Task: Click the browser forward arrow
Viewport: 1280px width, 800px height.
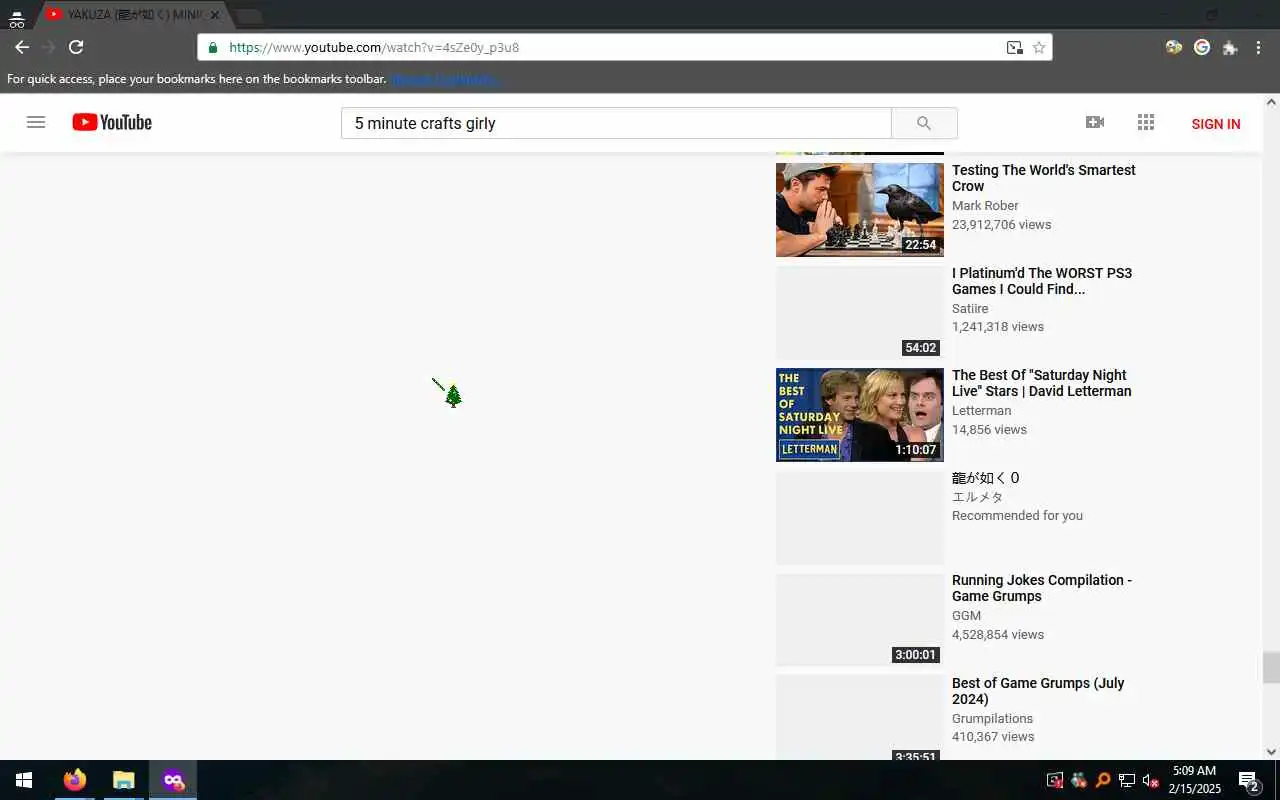Action: [48, 47]
